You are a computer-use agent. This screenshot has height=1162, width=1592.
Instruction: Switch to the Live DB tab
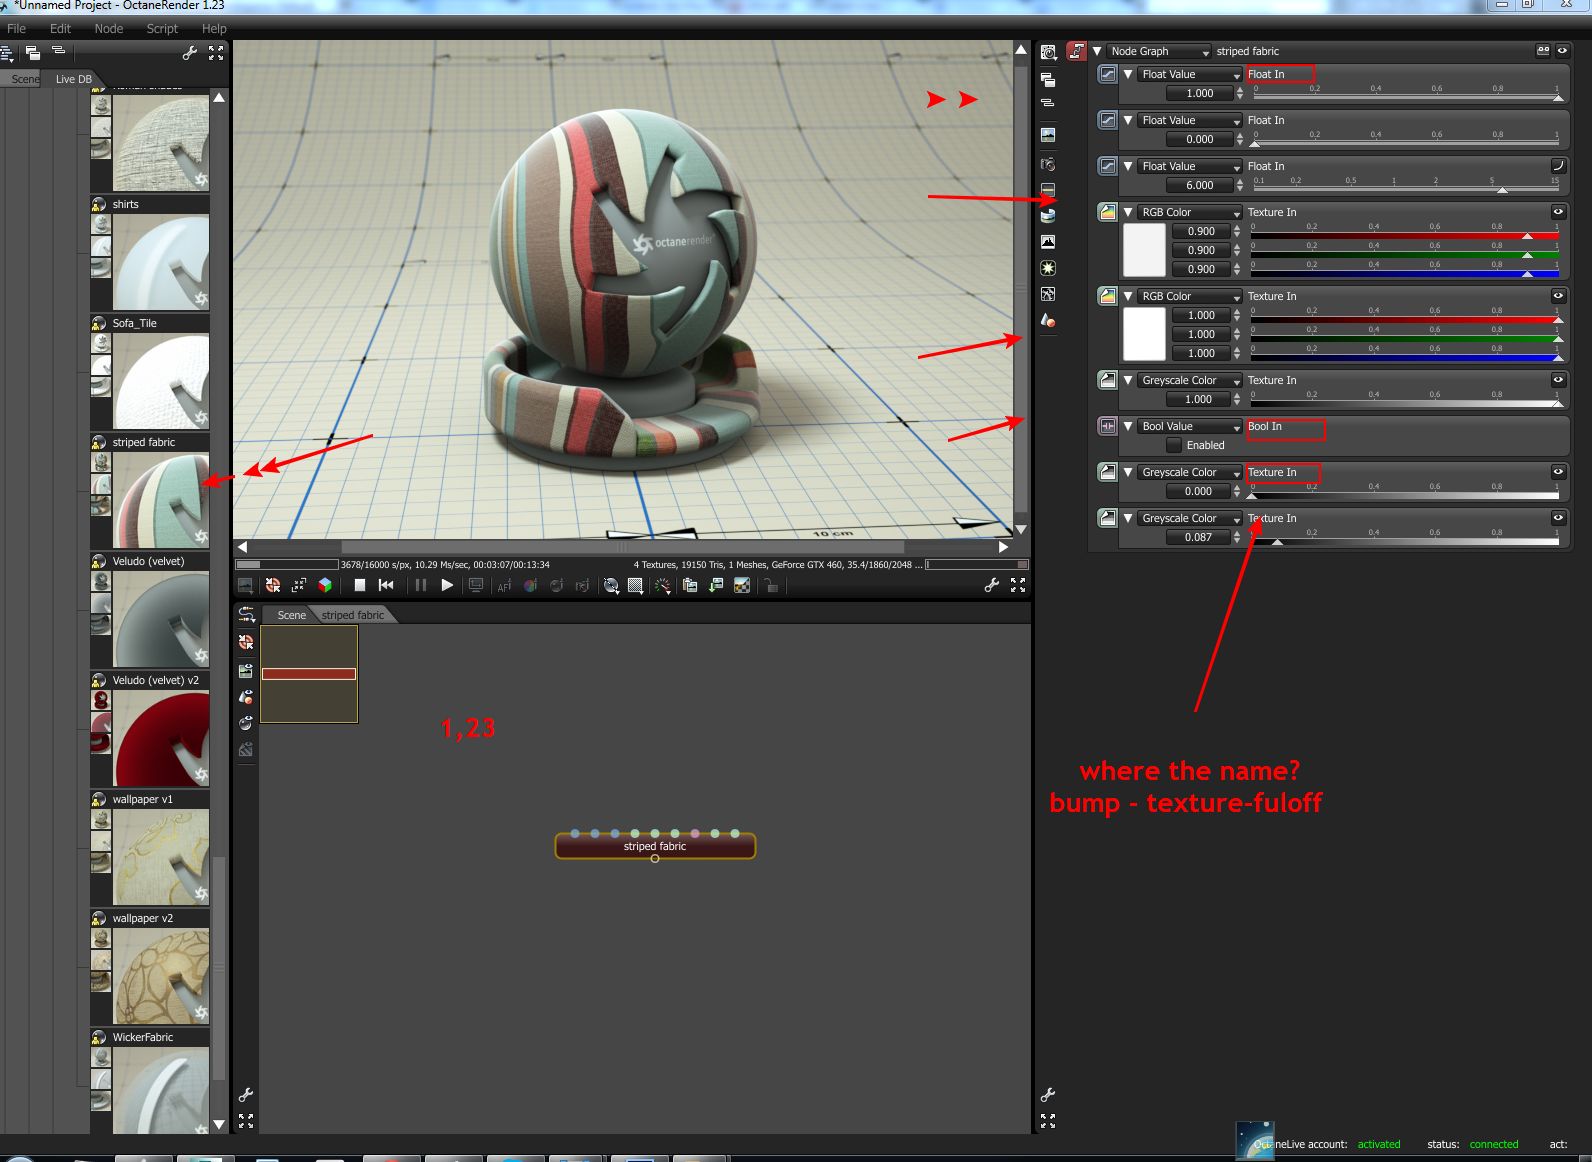[73, 79]
